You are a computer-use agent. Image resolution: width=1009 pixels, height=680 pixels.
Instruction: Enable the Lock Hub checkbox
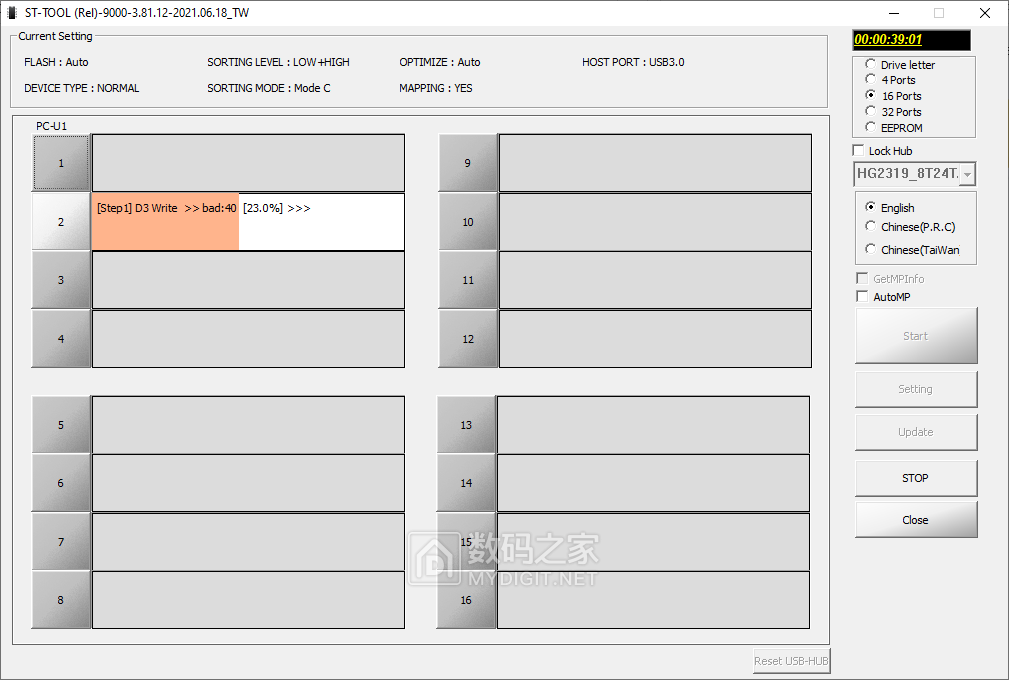(x=859, y=151)
